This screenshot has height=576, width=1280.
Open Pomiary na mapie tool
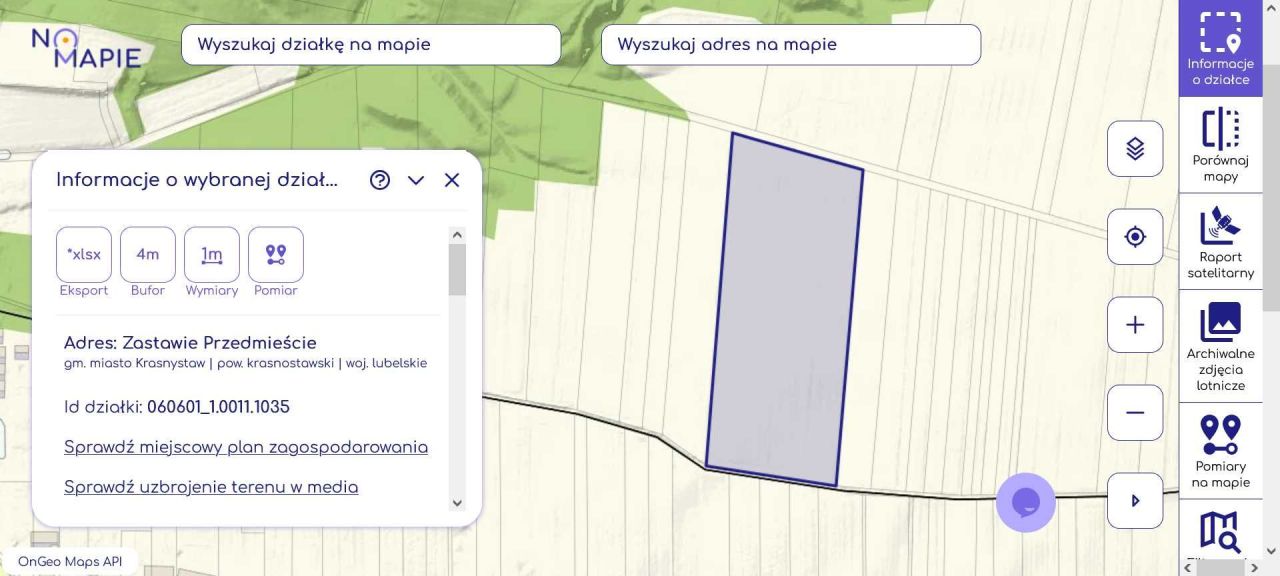pos(1220,448)
